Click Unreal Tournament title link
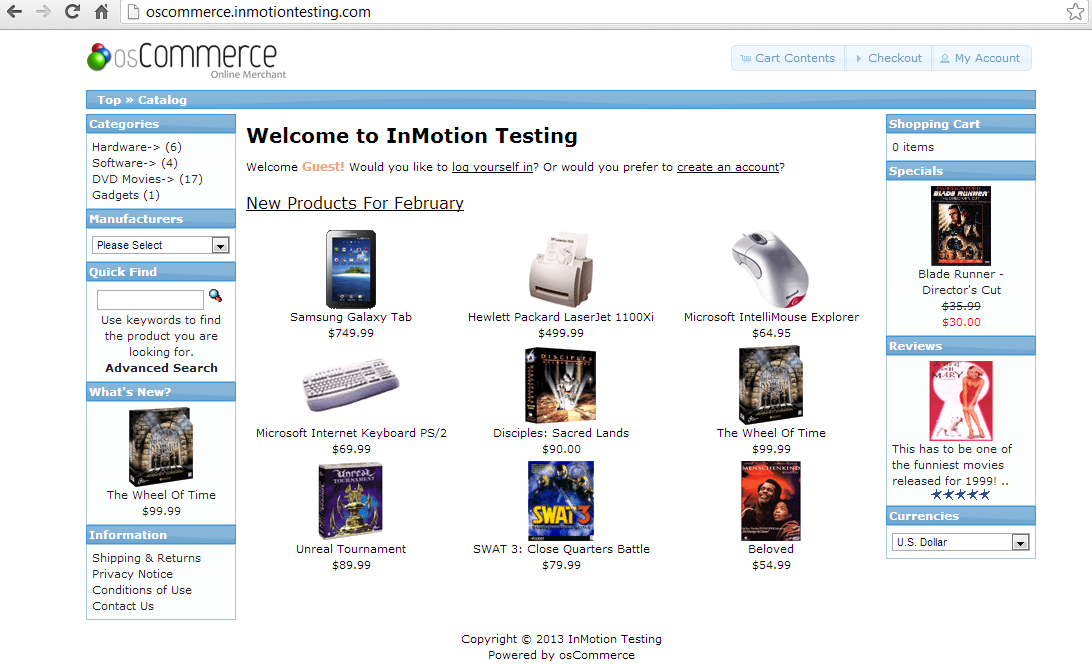1092x664 pixels. pos(351,549)
